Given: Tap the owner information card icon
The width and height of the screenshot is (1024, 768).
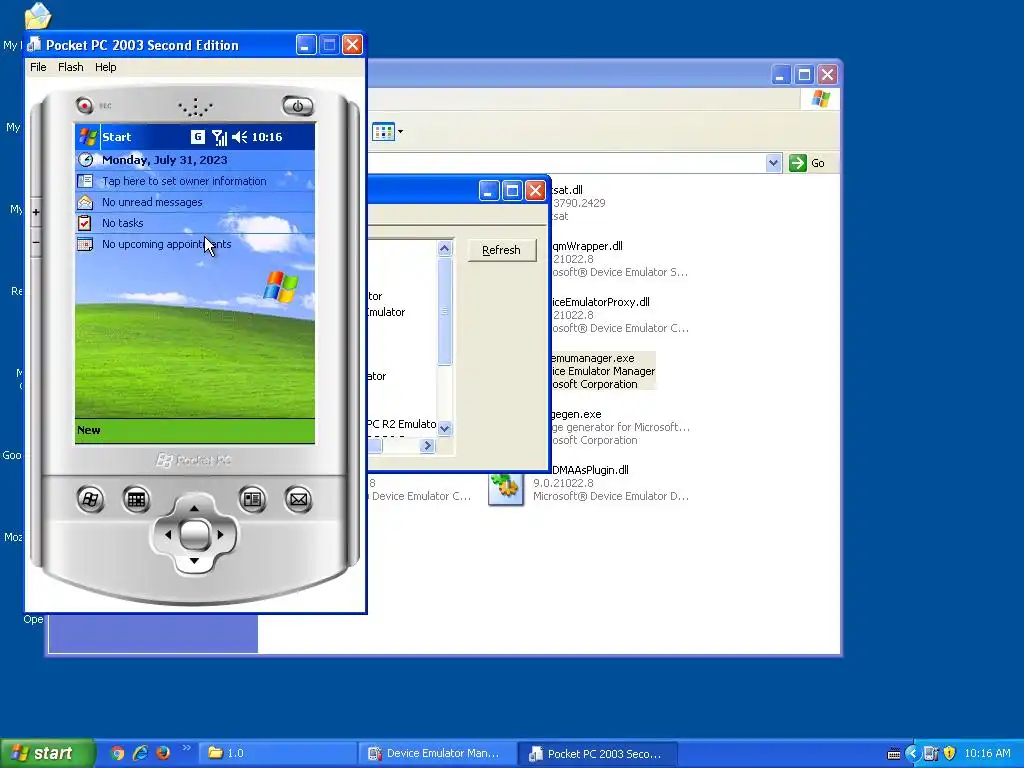Looking at the screenshot, I should [85, 181].
